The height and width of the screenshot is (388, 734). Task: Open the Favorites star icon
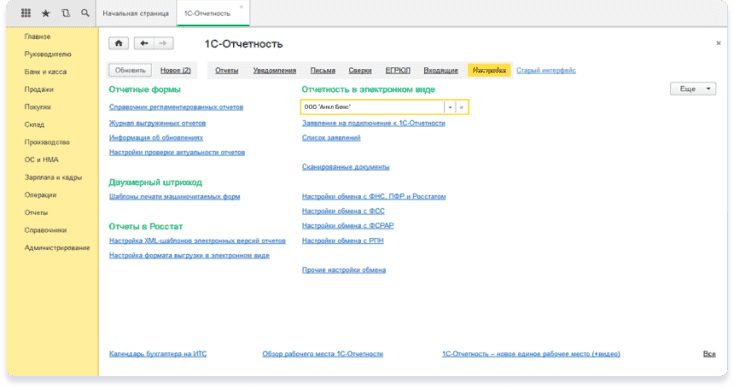point(45,13)
